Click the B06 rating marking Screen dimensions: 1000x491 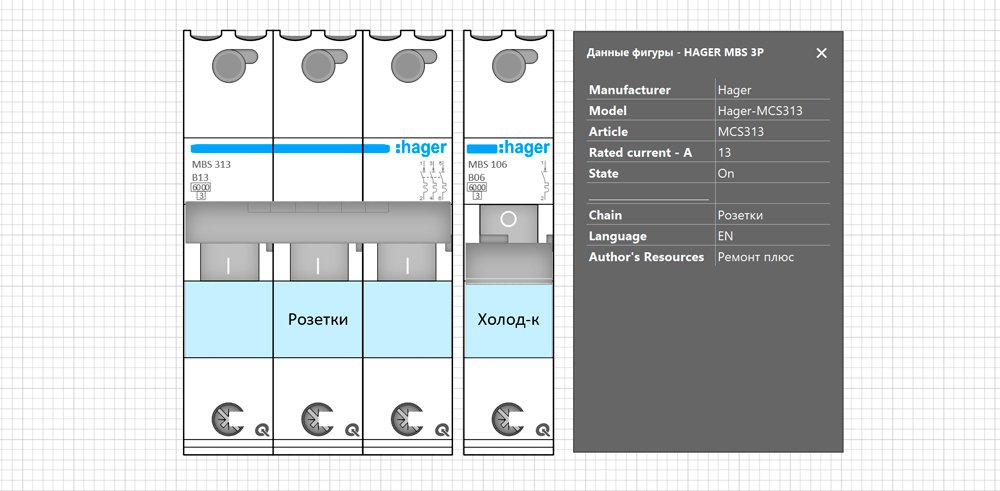[x=476, y=177]
